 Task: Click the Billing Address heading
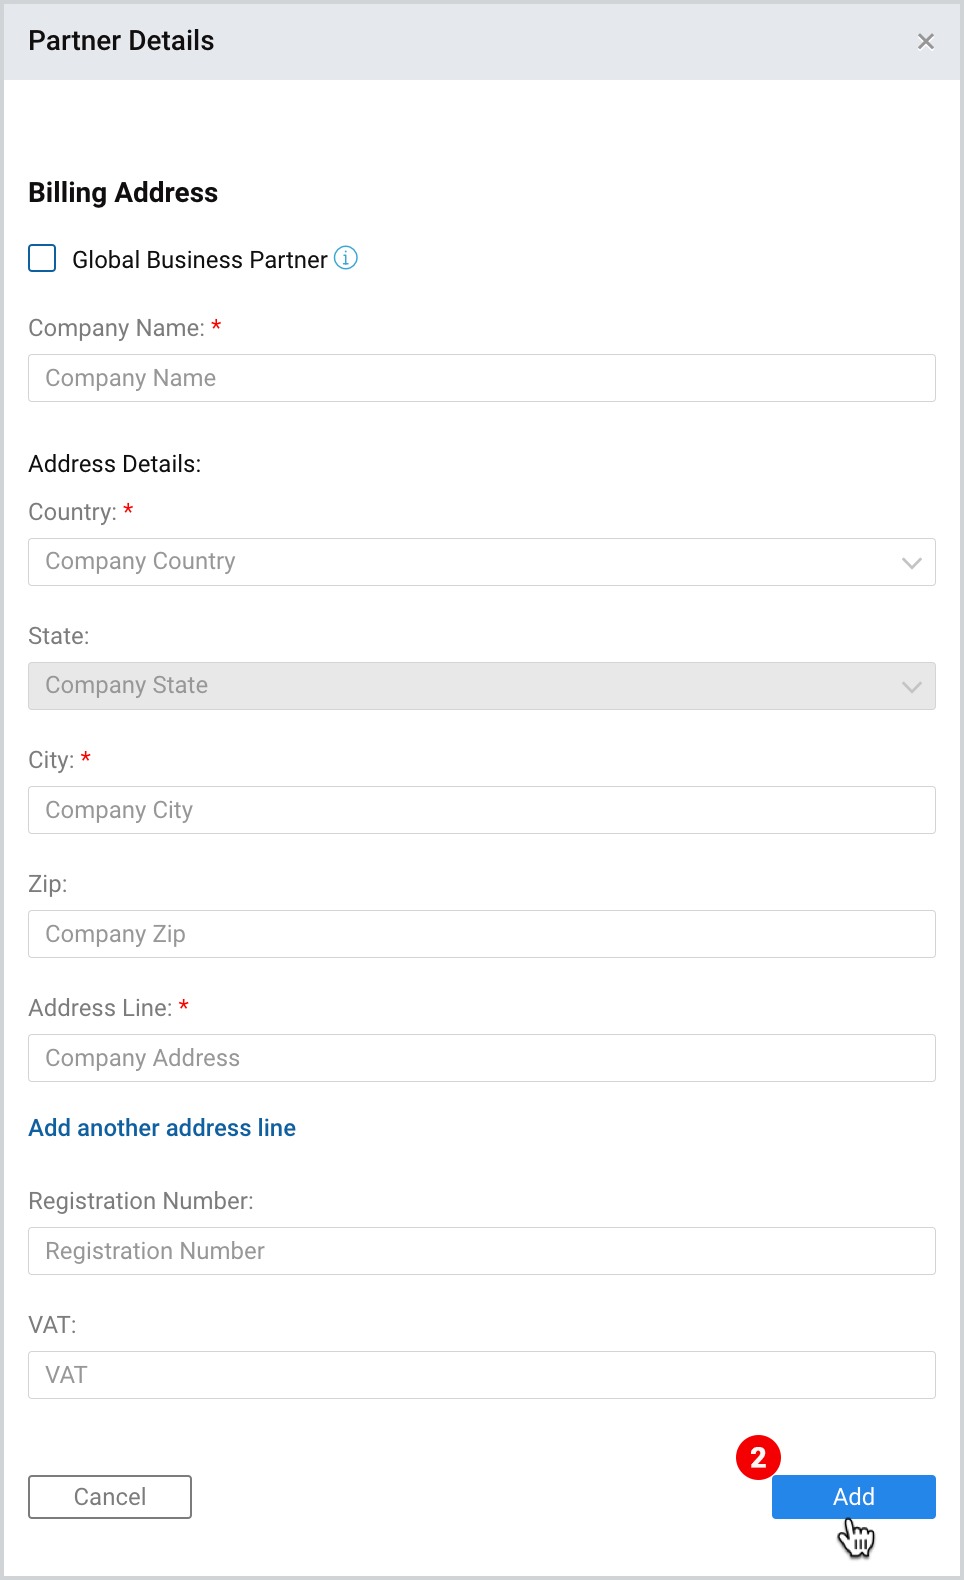[x=123, y=192]
